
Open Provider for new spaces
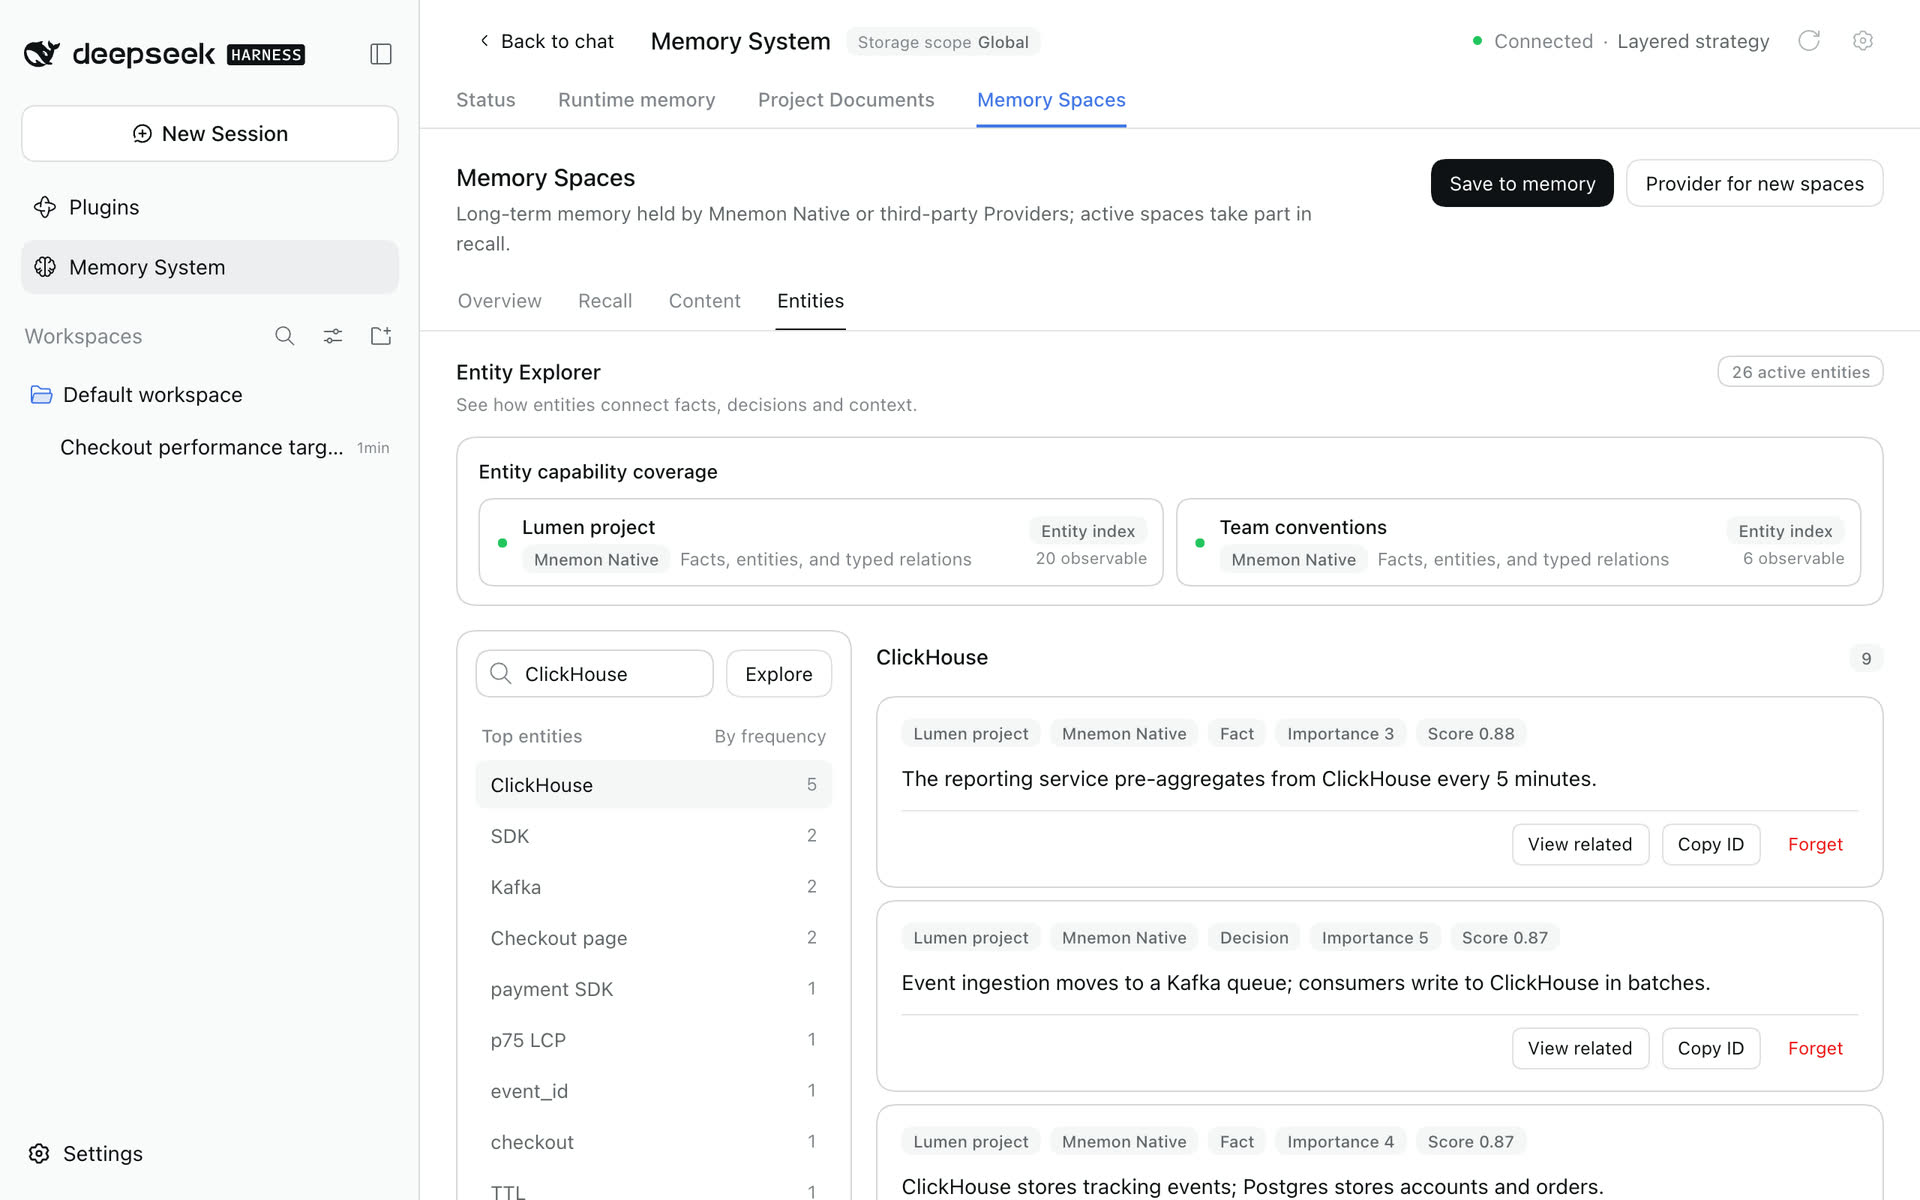(x=1754, y=183)
